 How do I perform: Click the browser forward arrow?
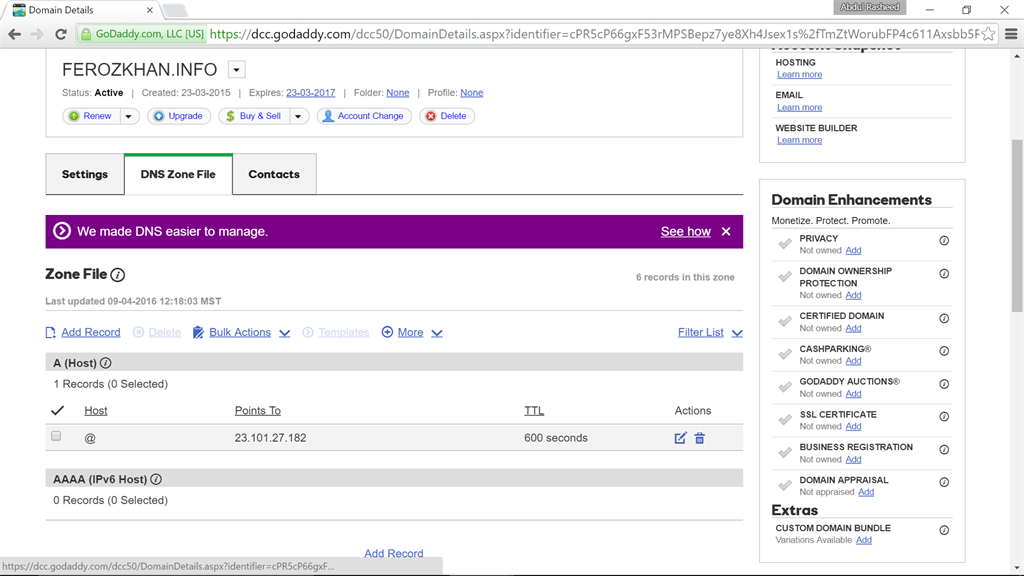pos(37,34)
